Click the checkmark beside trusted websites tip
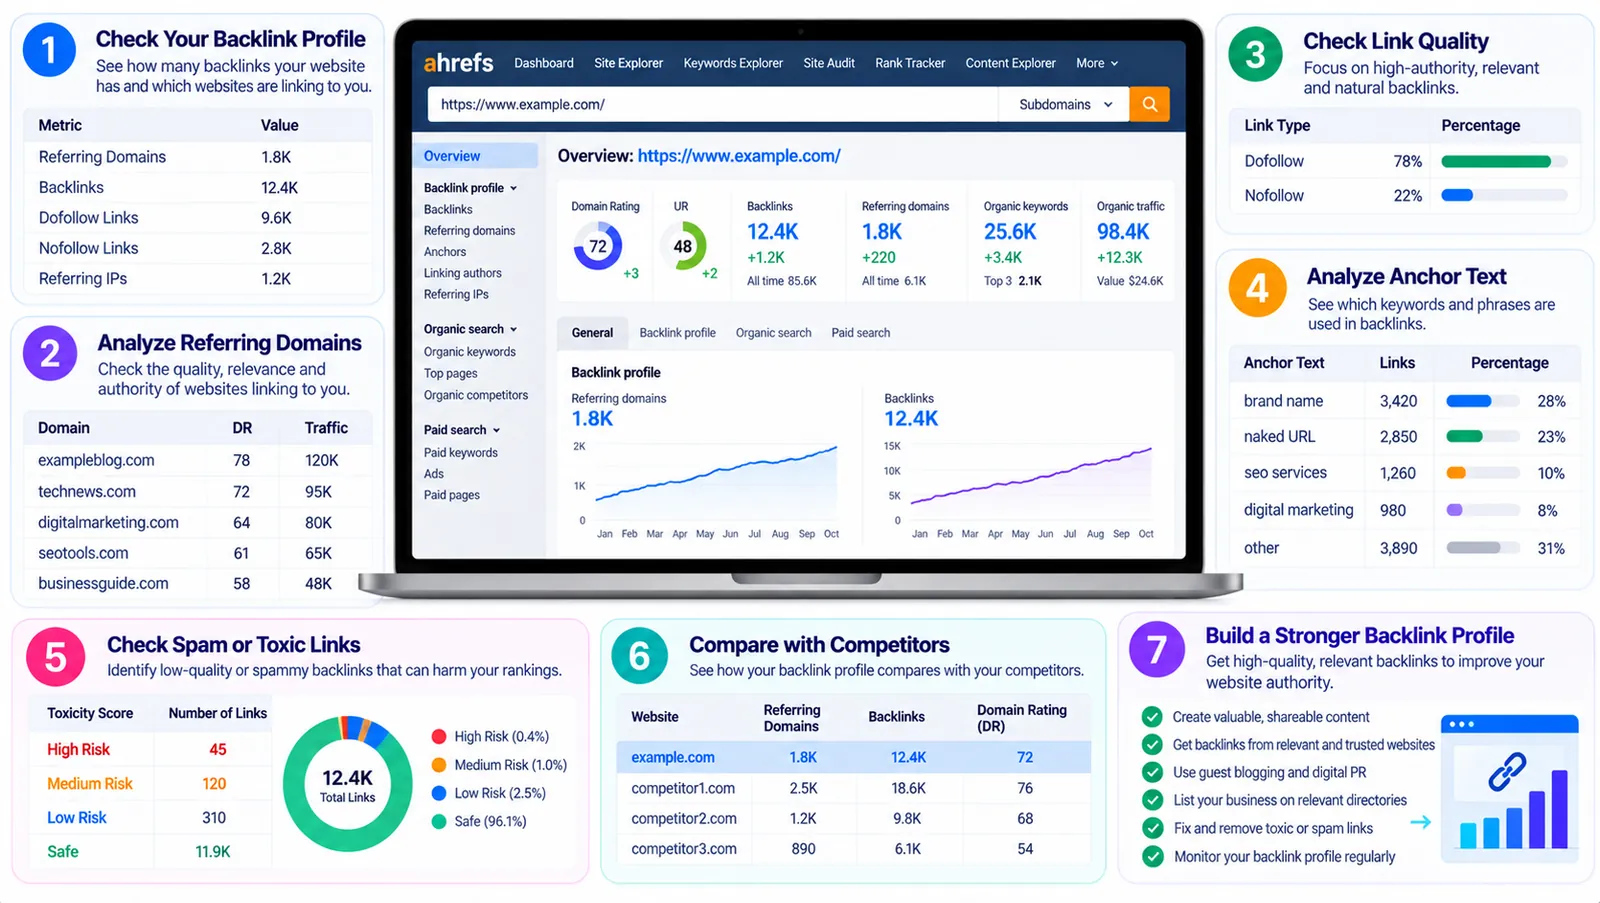 pos(1153,745)
